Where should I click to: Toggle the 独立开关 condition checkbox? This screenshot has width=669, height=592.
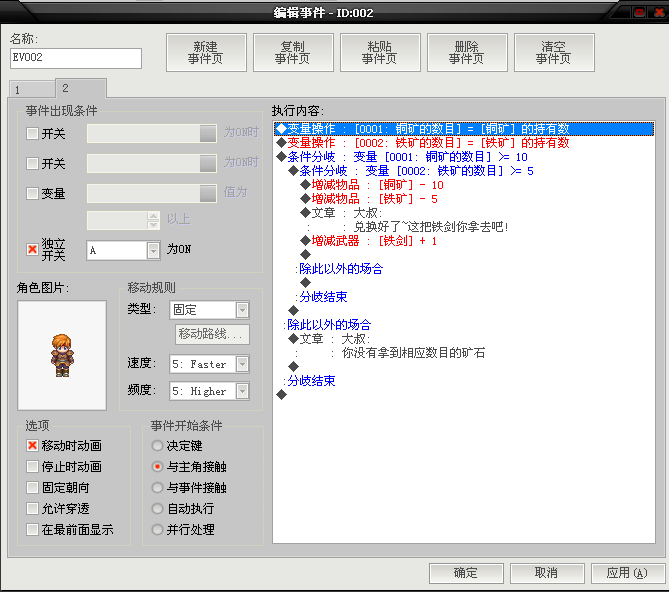tap(32, 250)
